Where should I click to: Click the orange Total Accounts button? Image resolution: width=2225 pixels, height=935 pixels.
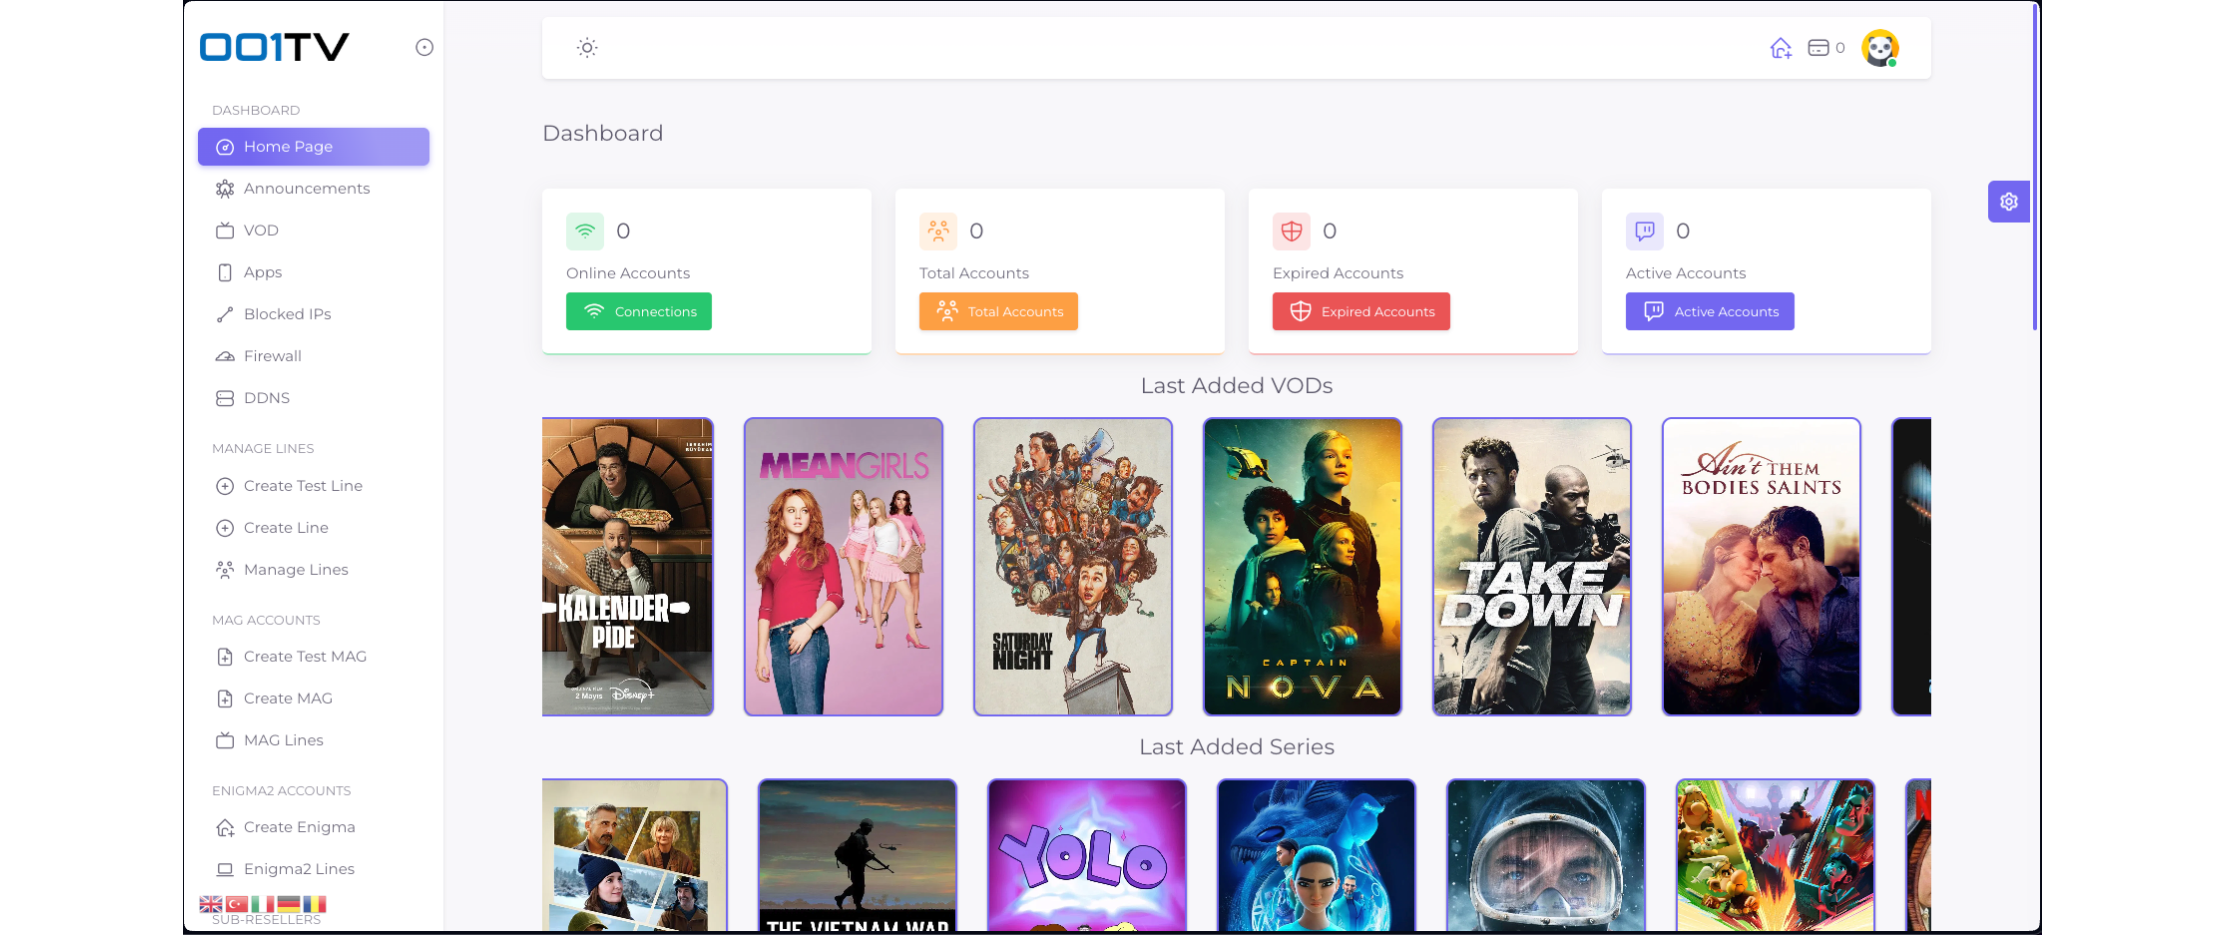pyautogui.click(x=998, y=312)
